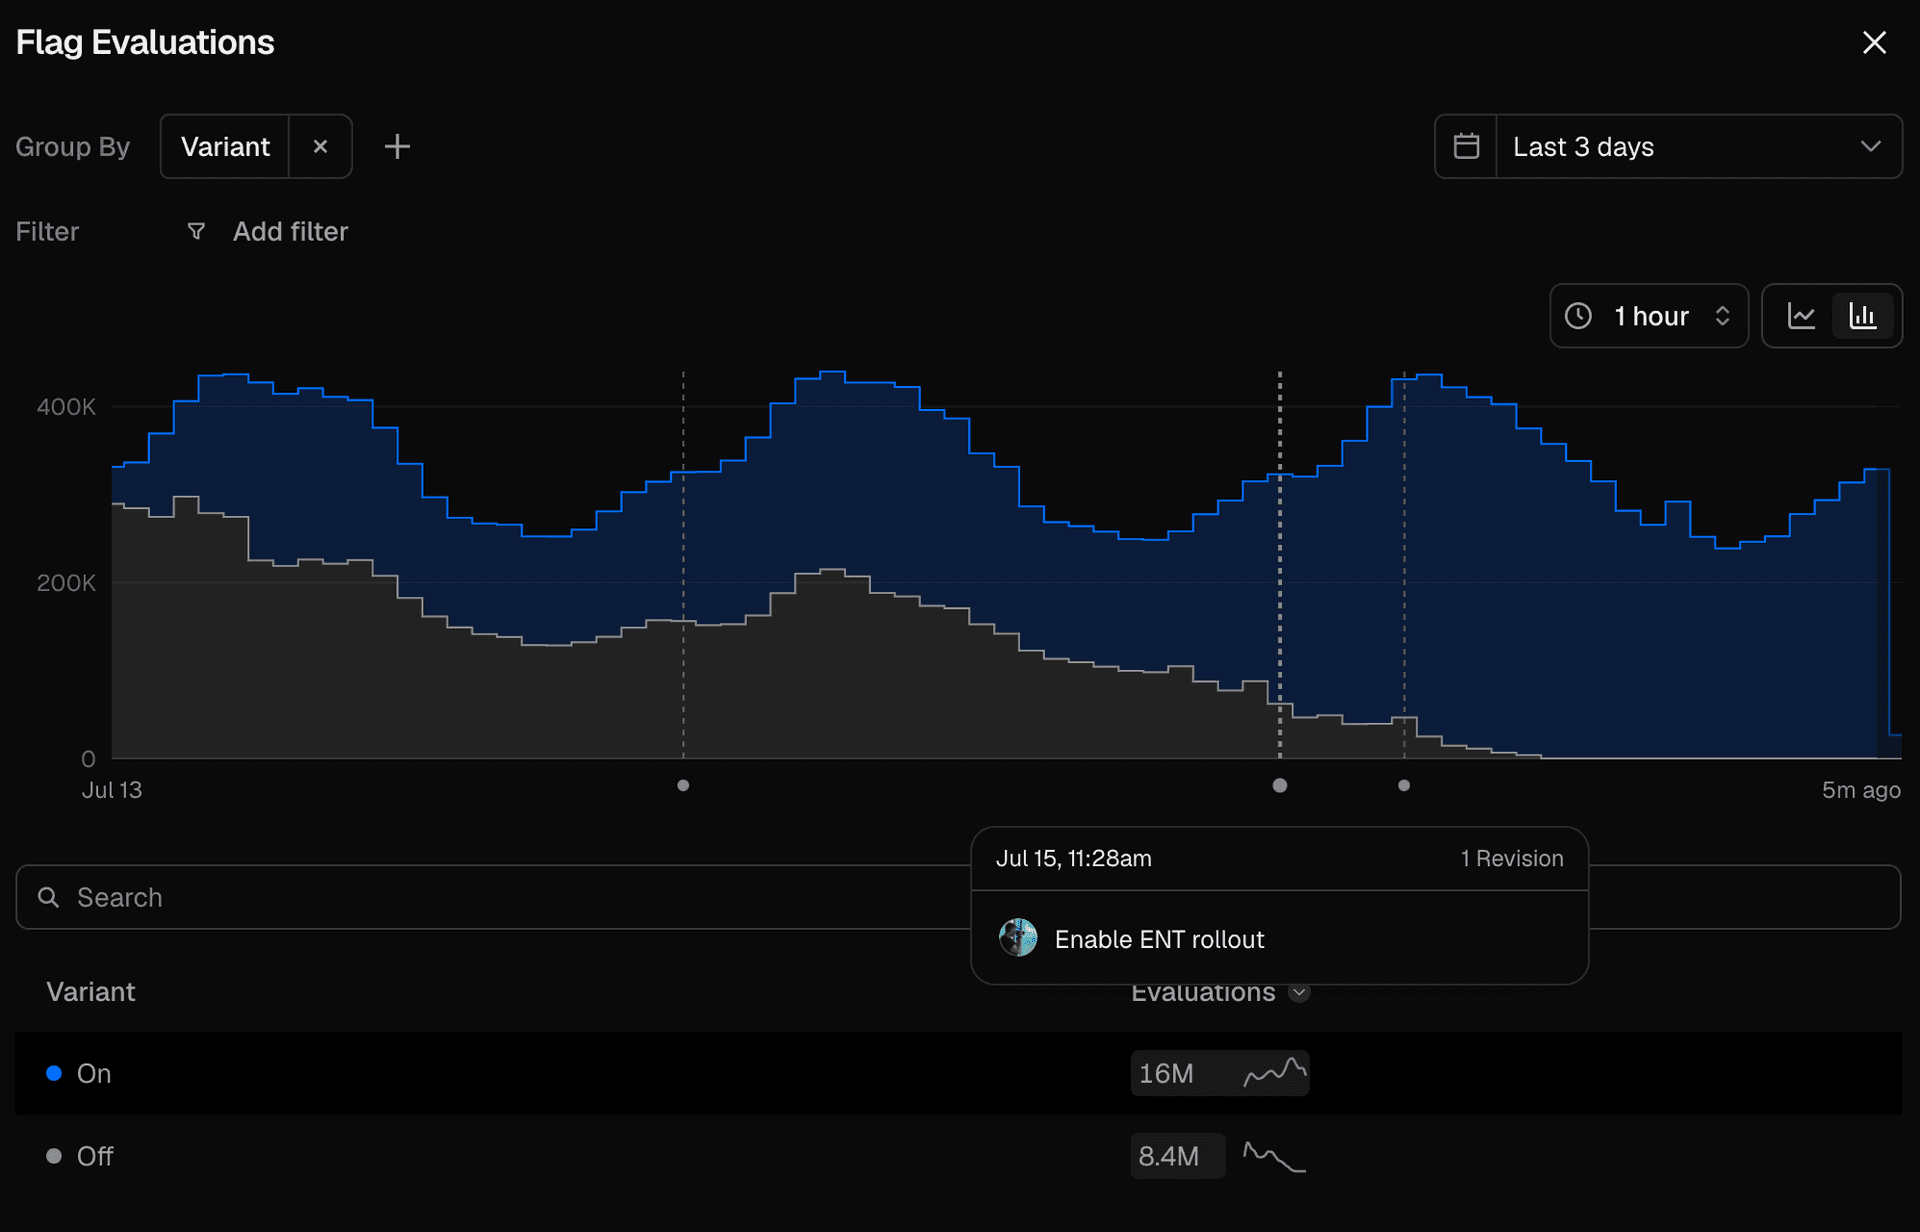
Task: Toggle the Off variant row
Action: pos(958,1156)
